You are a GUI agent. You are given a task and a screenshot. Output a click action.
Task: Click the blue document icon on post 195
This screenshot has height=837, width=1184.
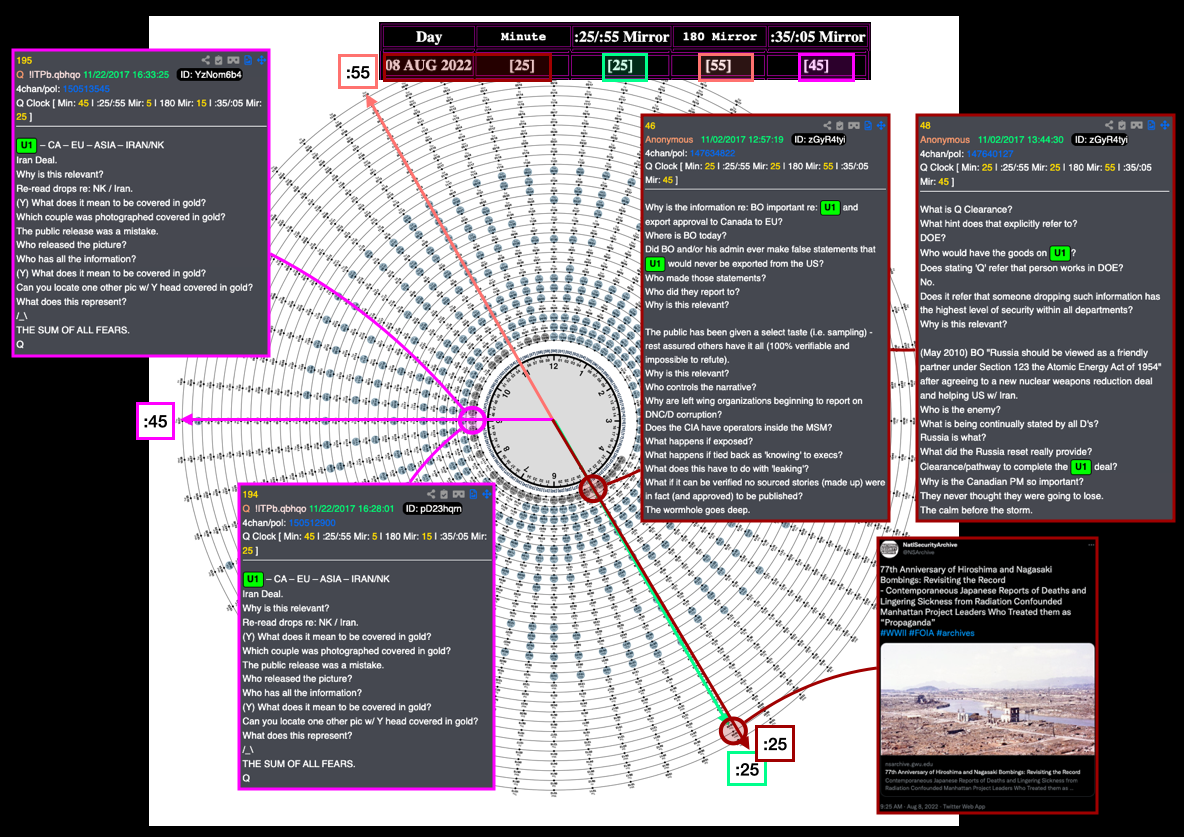pos(248,60)
